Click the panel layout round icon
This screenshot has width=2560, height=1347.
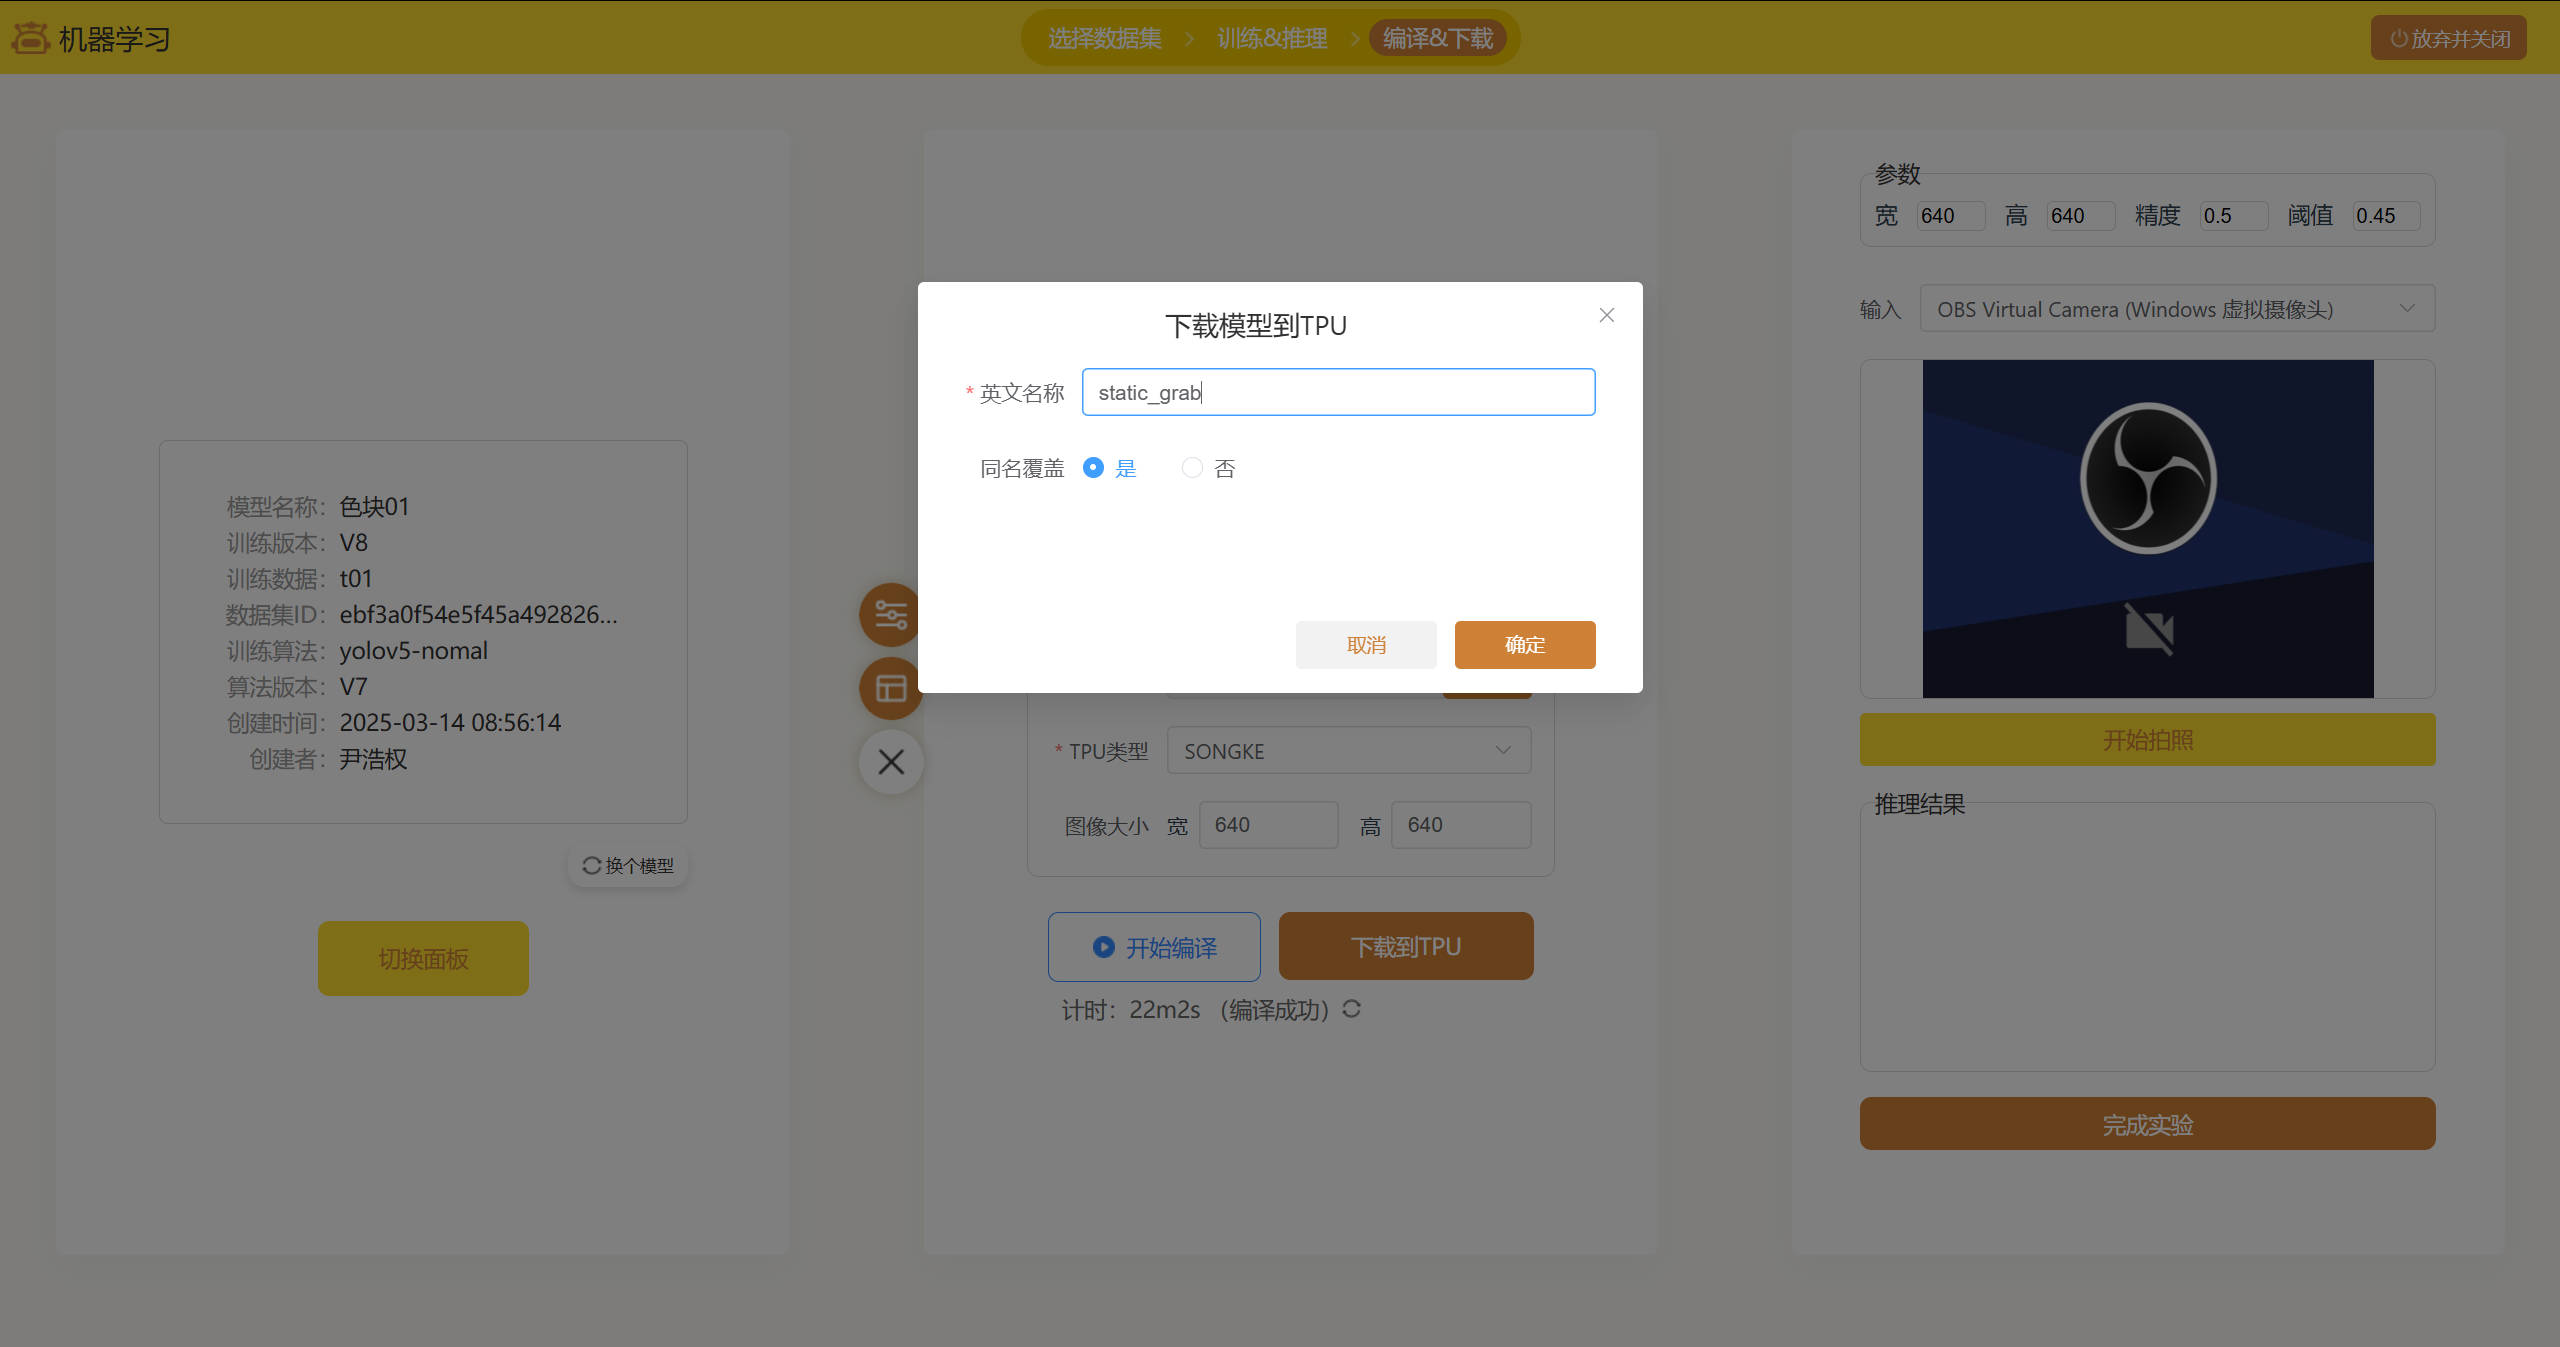[889, 689]
